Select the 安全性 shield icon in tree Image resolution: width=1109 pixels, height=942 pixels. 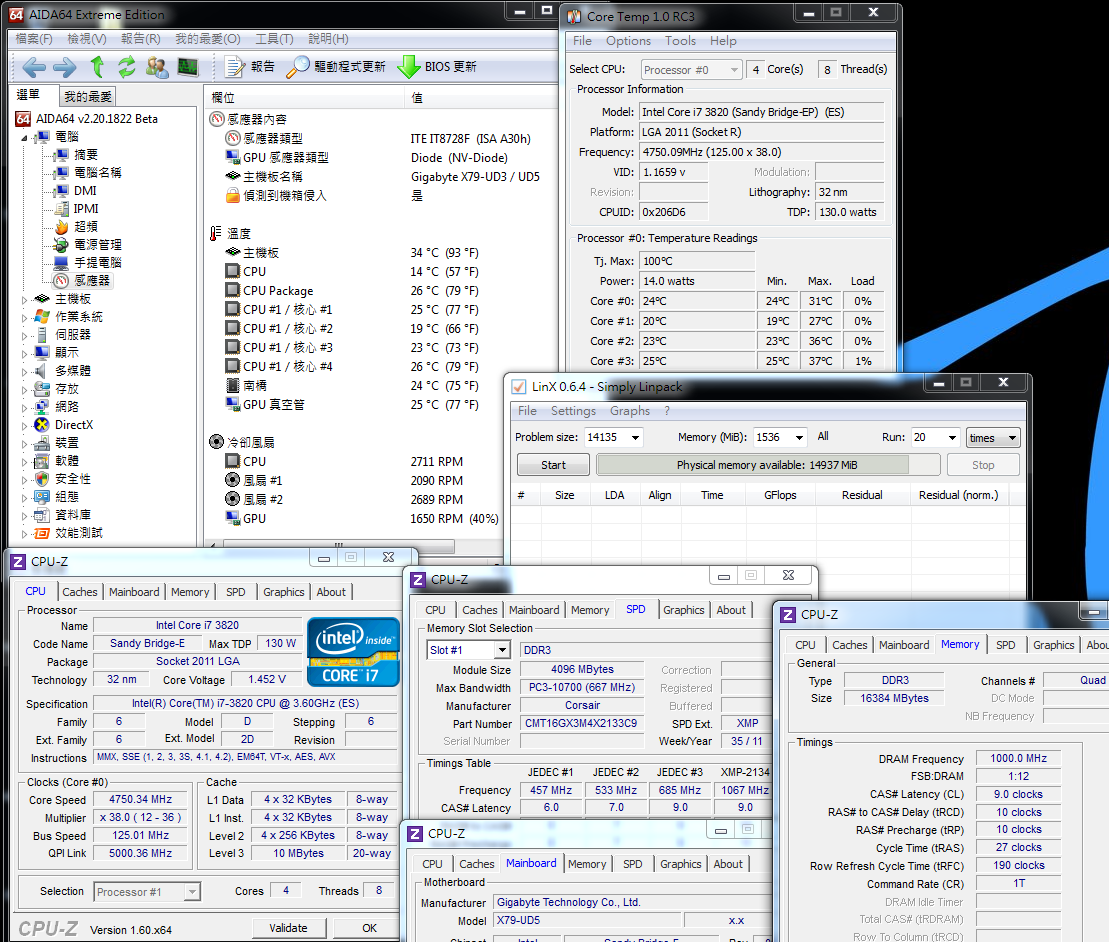42,479
